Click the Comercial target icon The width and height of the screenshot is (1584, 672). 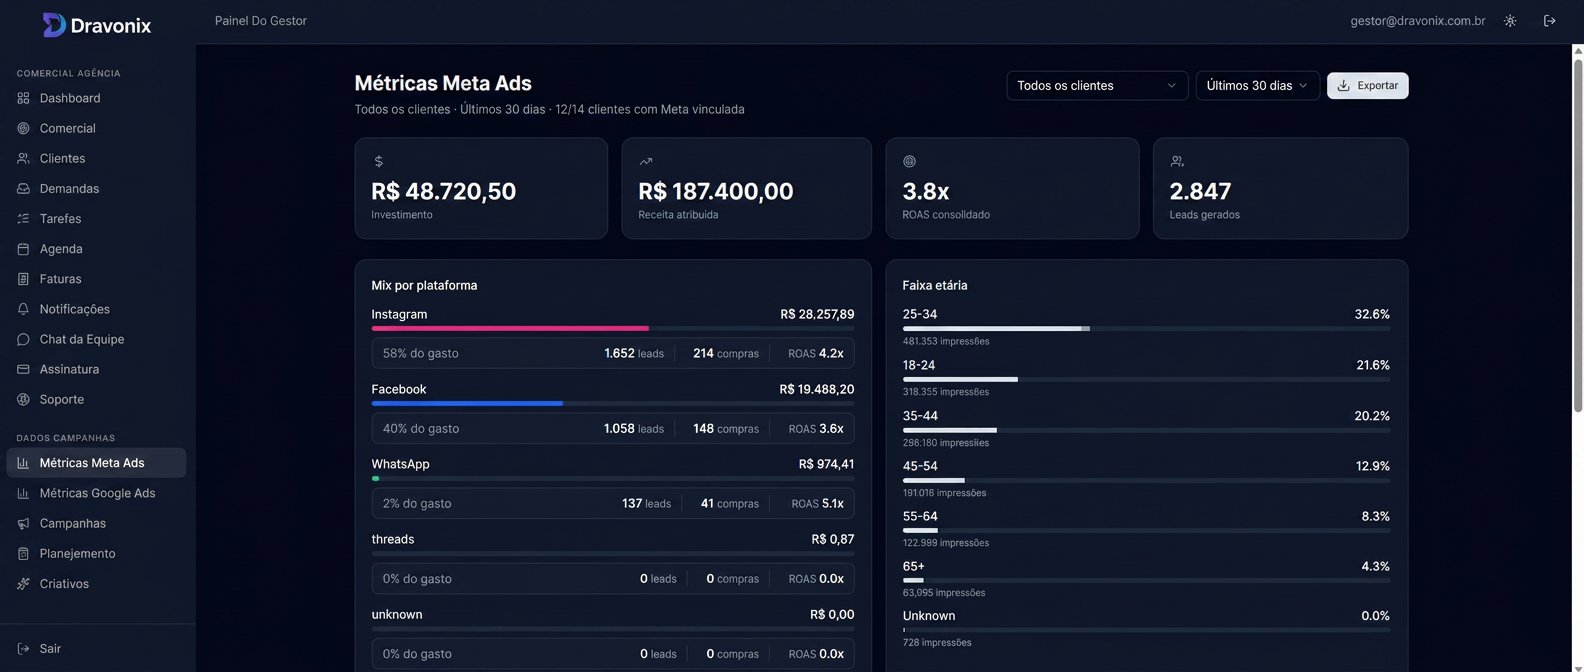tap(23, 128)
